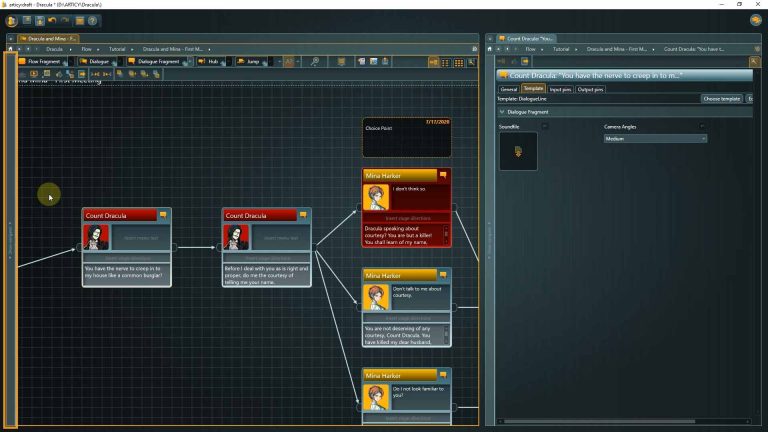This screenshot has height=432, width=768.
Task: Click the window layout icon in top toolbar
Action: click(79, 21)
